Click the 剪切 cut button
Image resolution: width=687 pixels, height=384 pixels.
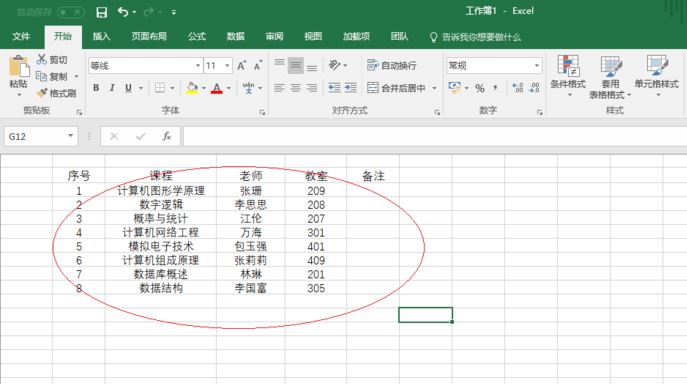(x=53, y=60)
